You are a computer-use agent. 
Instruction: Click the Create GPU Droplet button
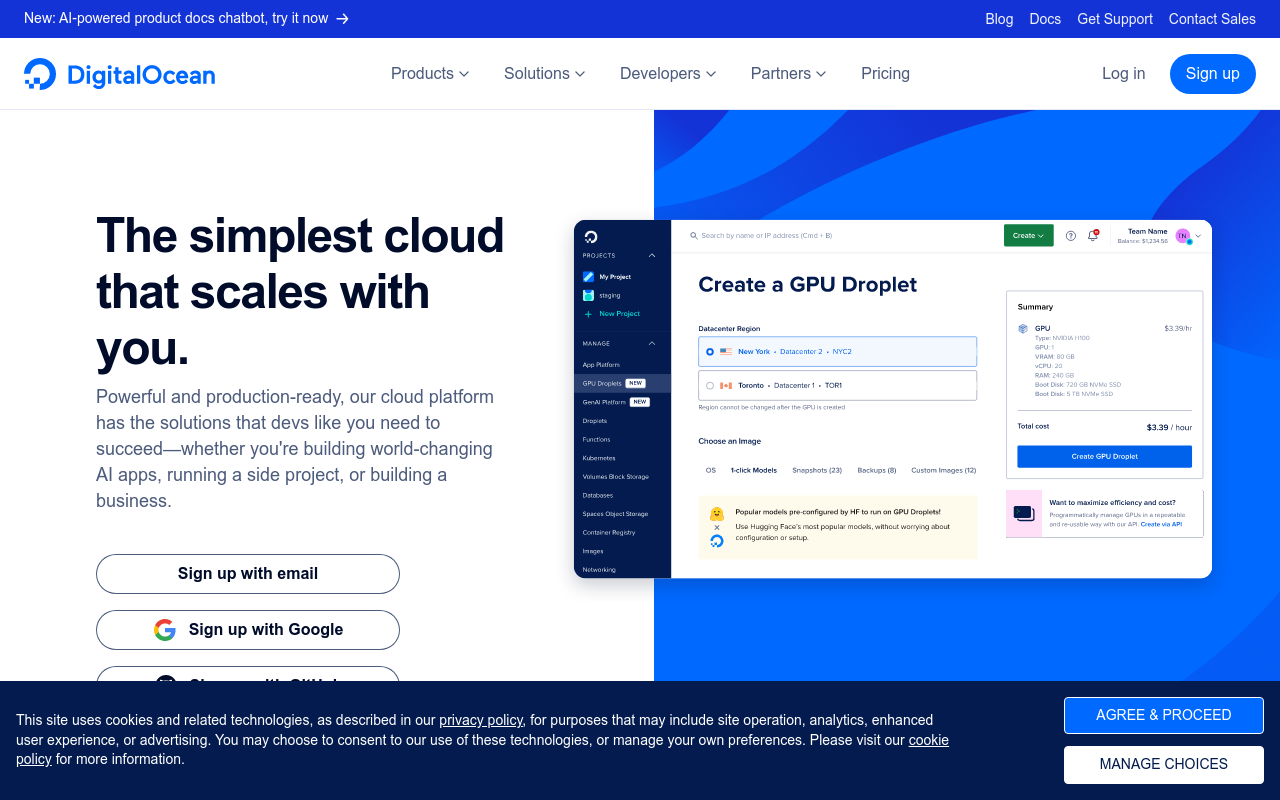[x=1105, y=457]
